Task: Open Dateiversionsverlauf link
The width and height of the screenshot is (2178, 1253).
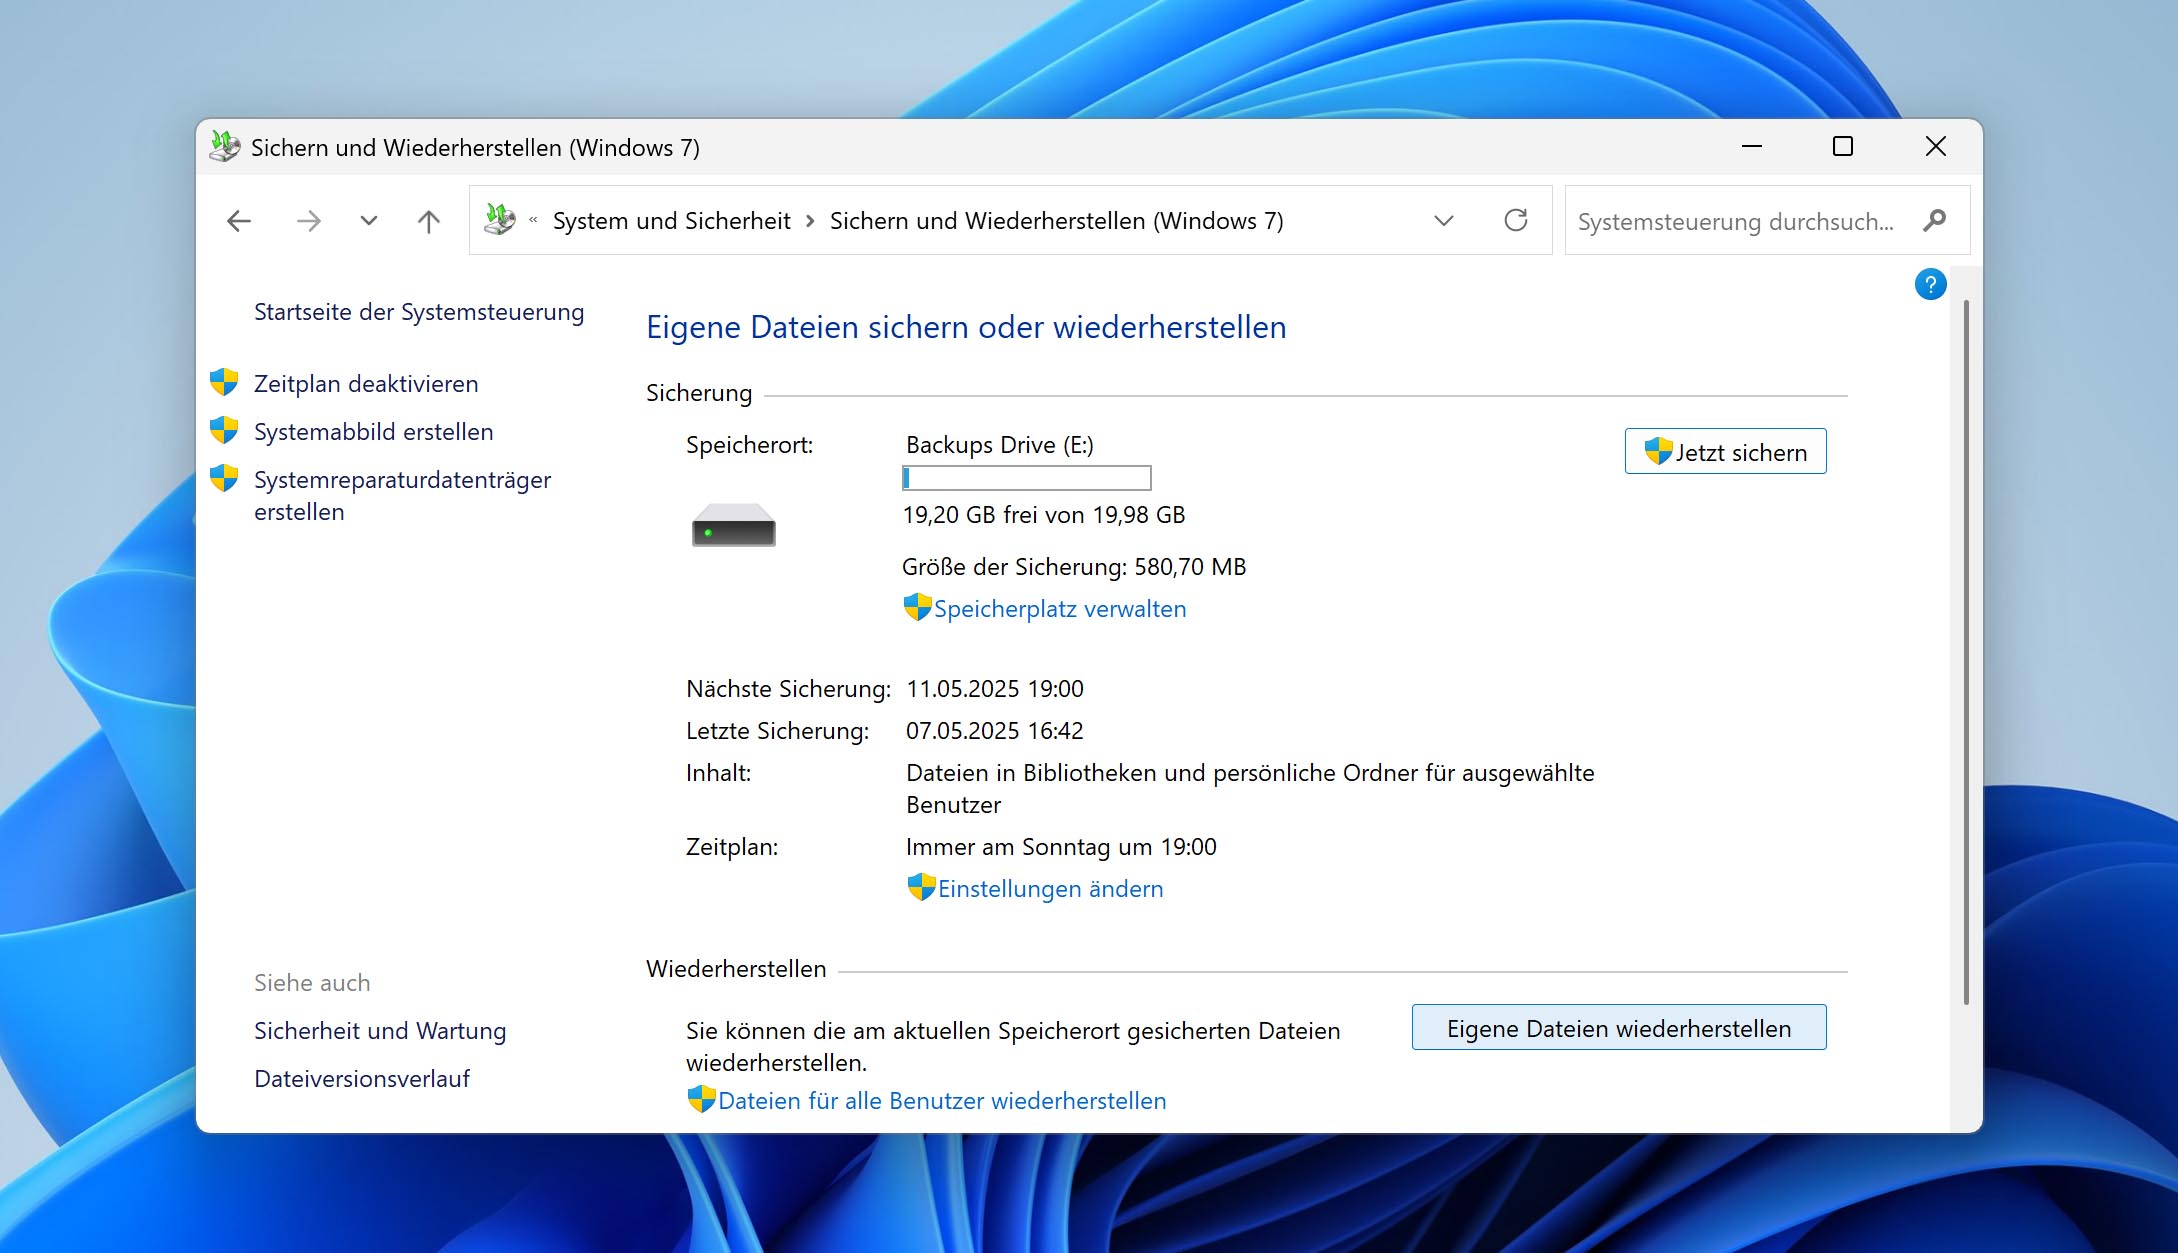Action: (362, 1079)
